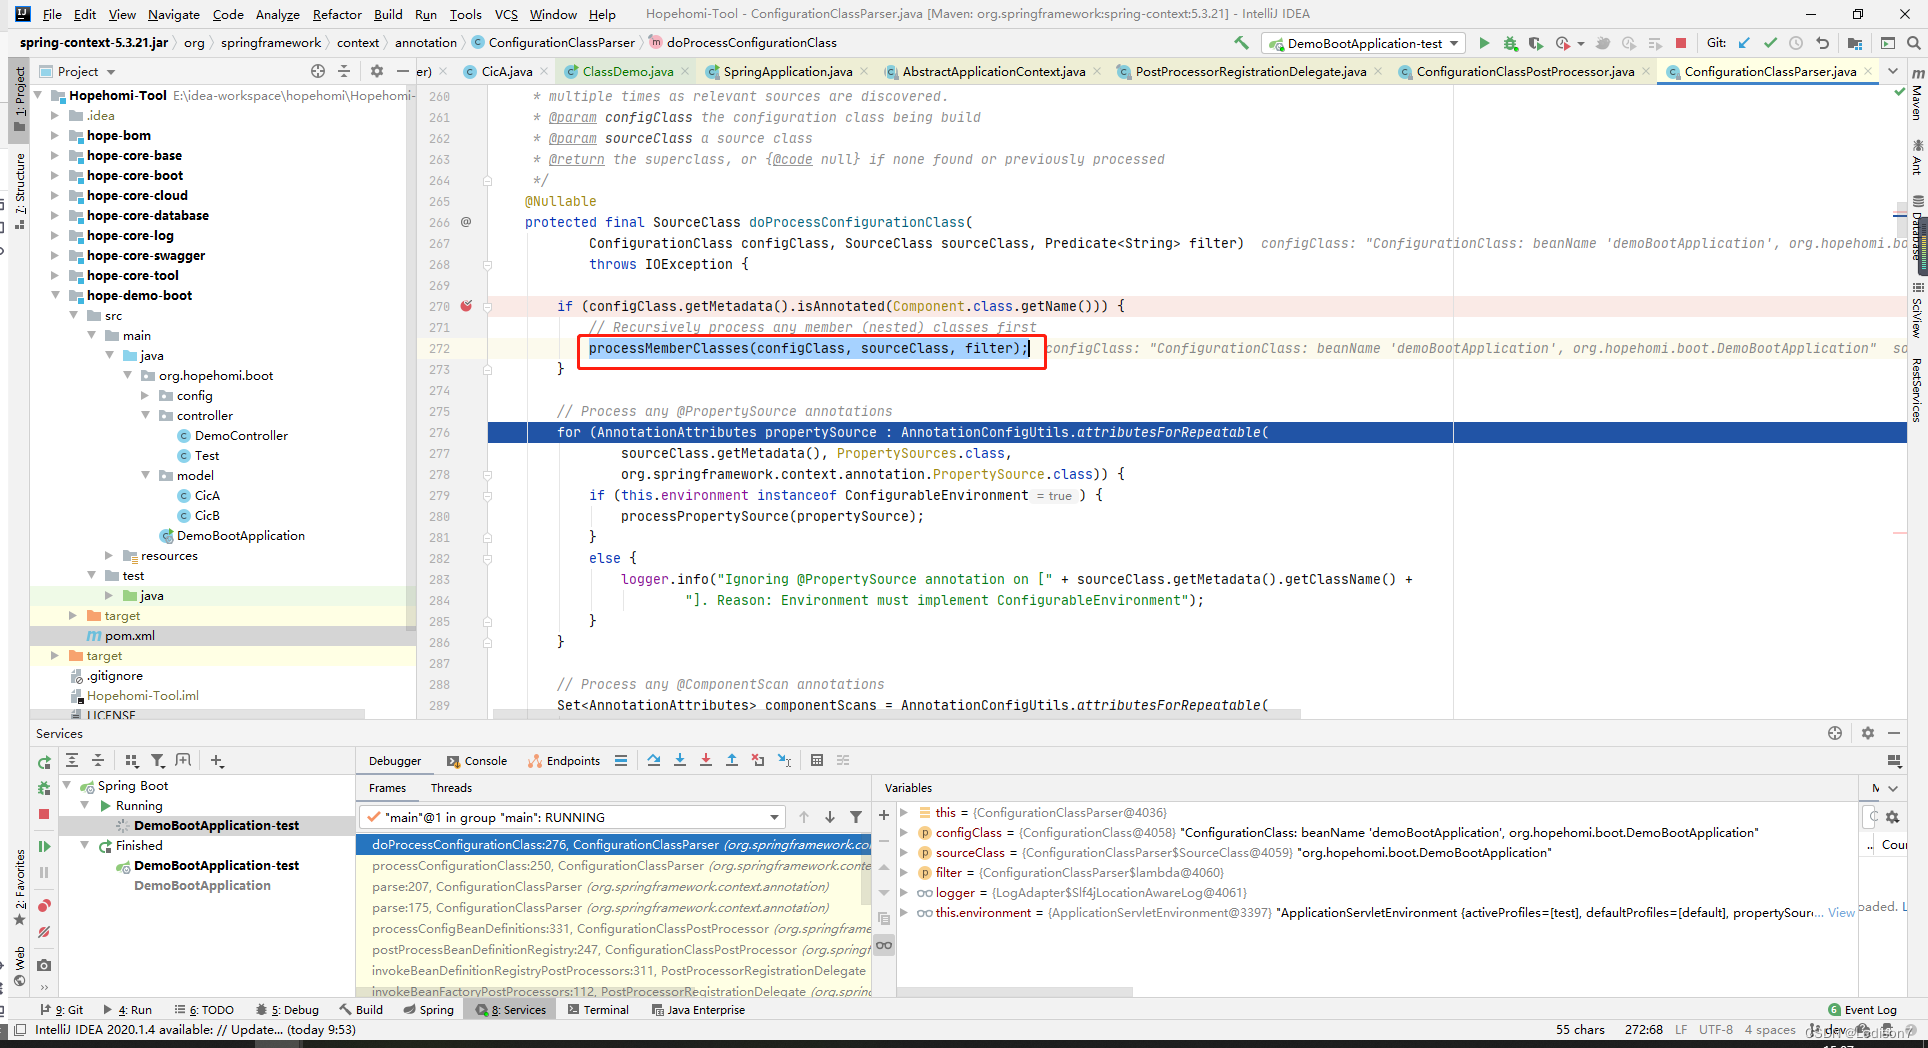Screen dimensions: 1928x1048
Task: Toggle the Filter icon in Services toolbar
Action: coord(157,761)
